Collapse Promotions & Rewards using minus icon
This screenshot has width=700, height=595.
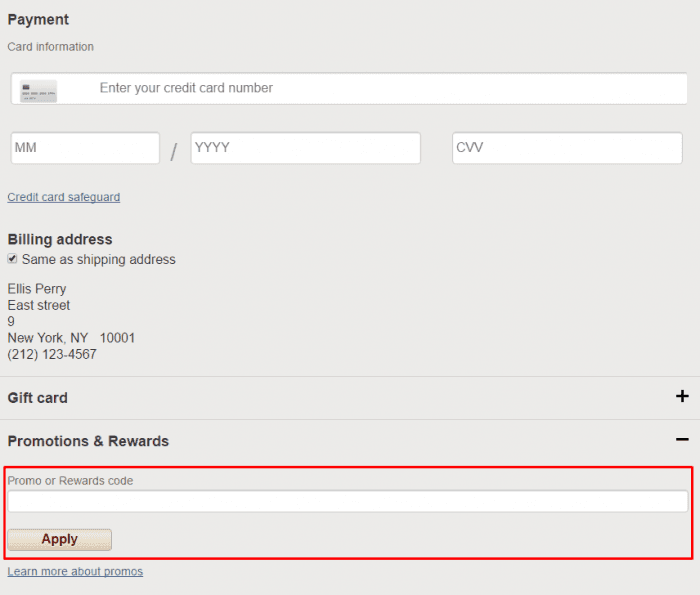682,440
